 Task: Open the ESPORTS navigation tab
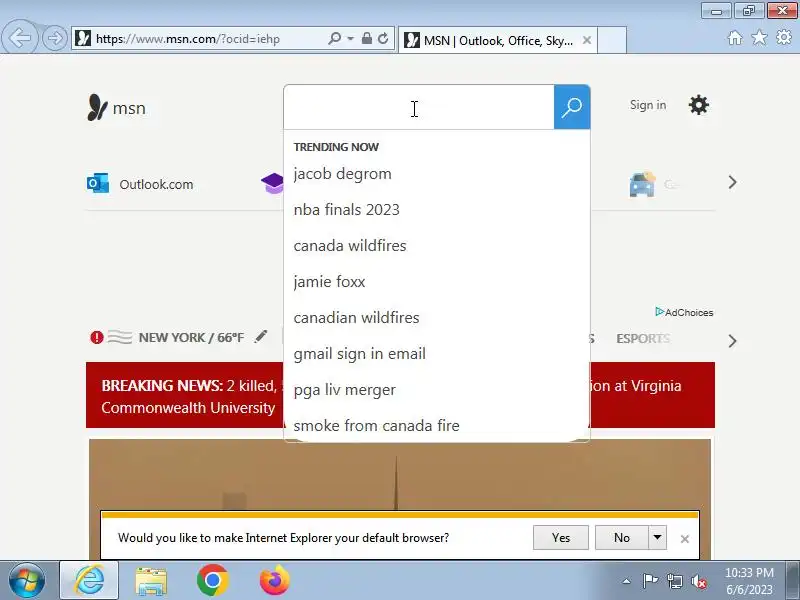pos(643,339)
